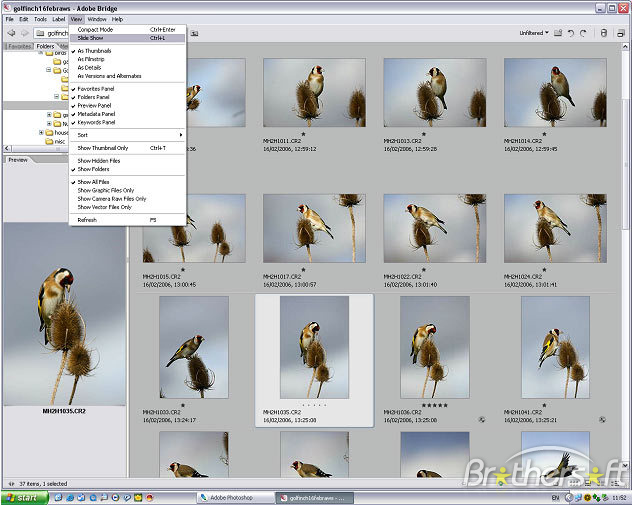The width and height of the screenshot is (632, 505).
Task: Uncheck the Metadata Panel option
Action: pos(127,114)
